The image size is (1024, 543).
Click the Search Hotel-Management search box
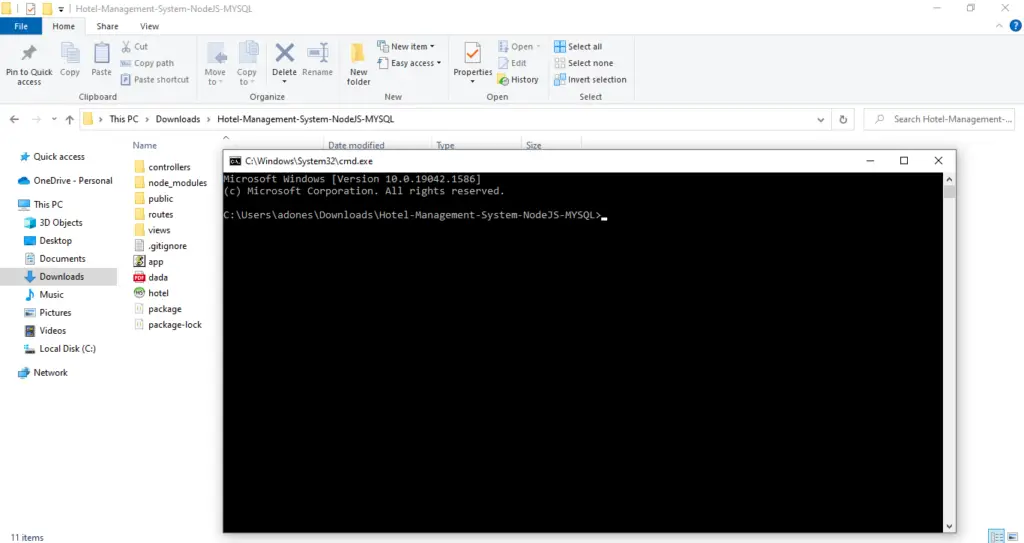[x=945, y=119]
